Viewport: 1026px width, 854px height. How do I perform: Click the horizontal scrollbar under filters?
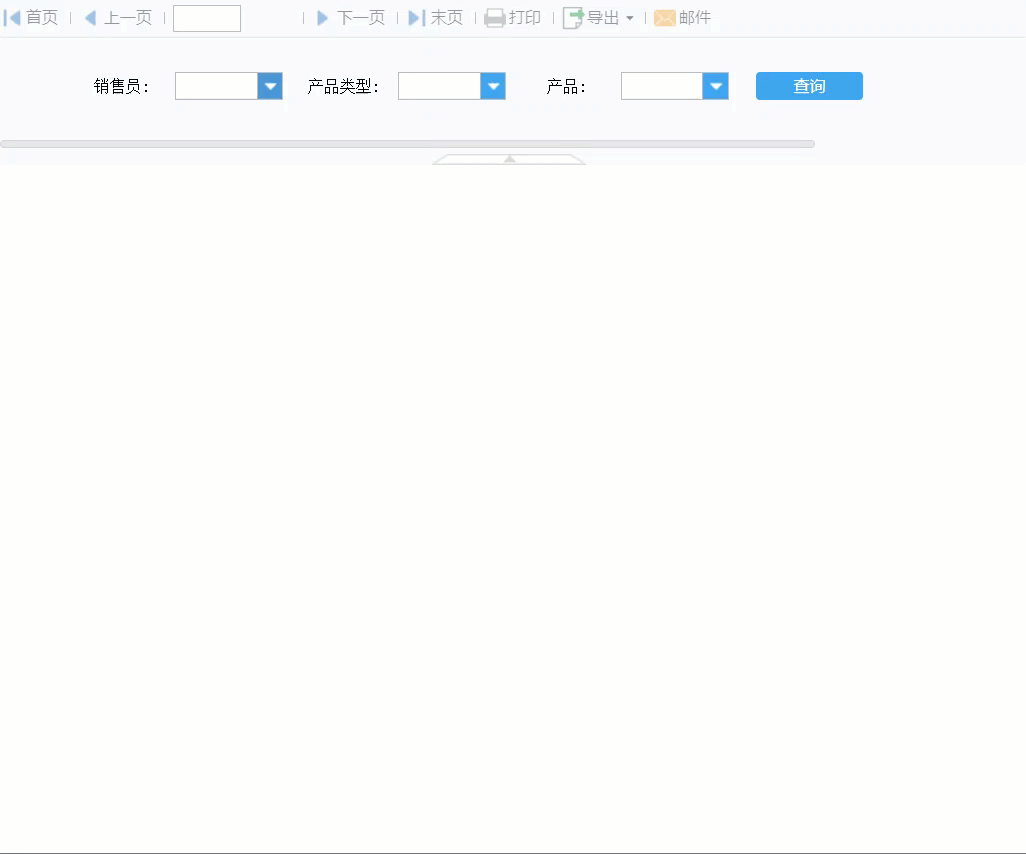point(407,144)
